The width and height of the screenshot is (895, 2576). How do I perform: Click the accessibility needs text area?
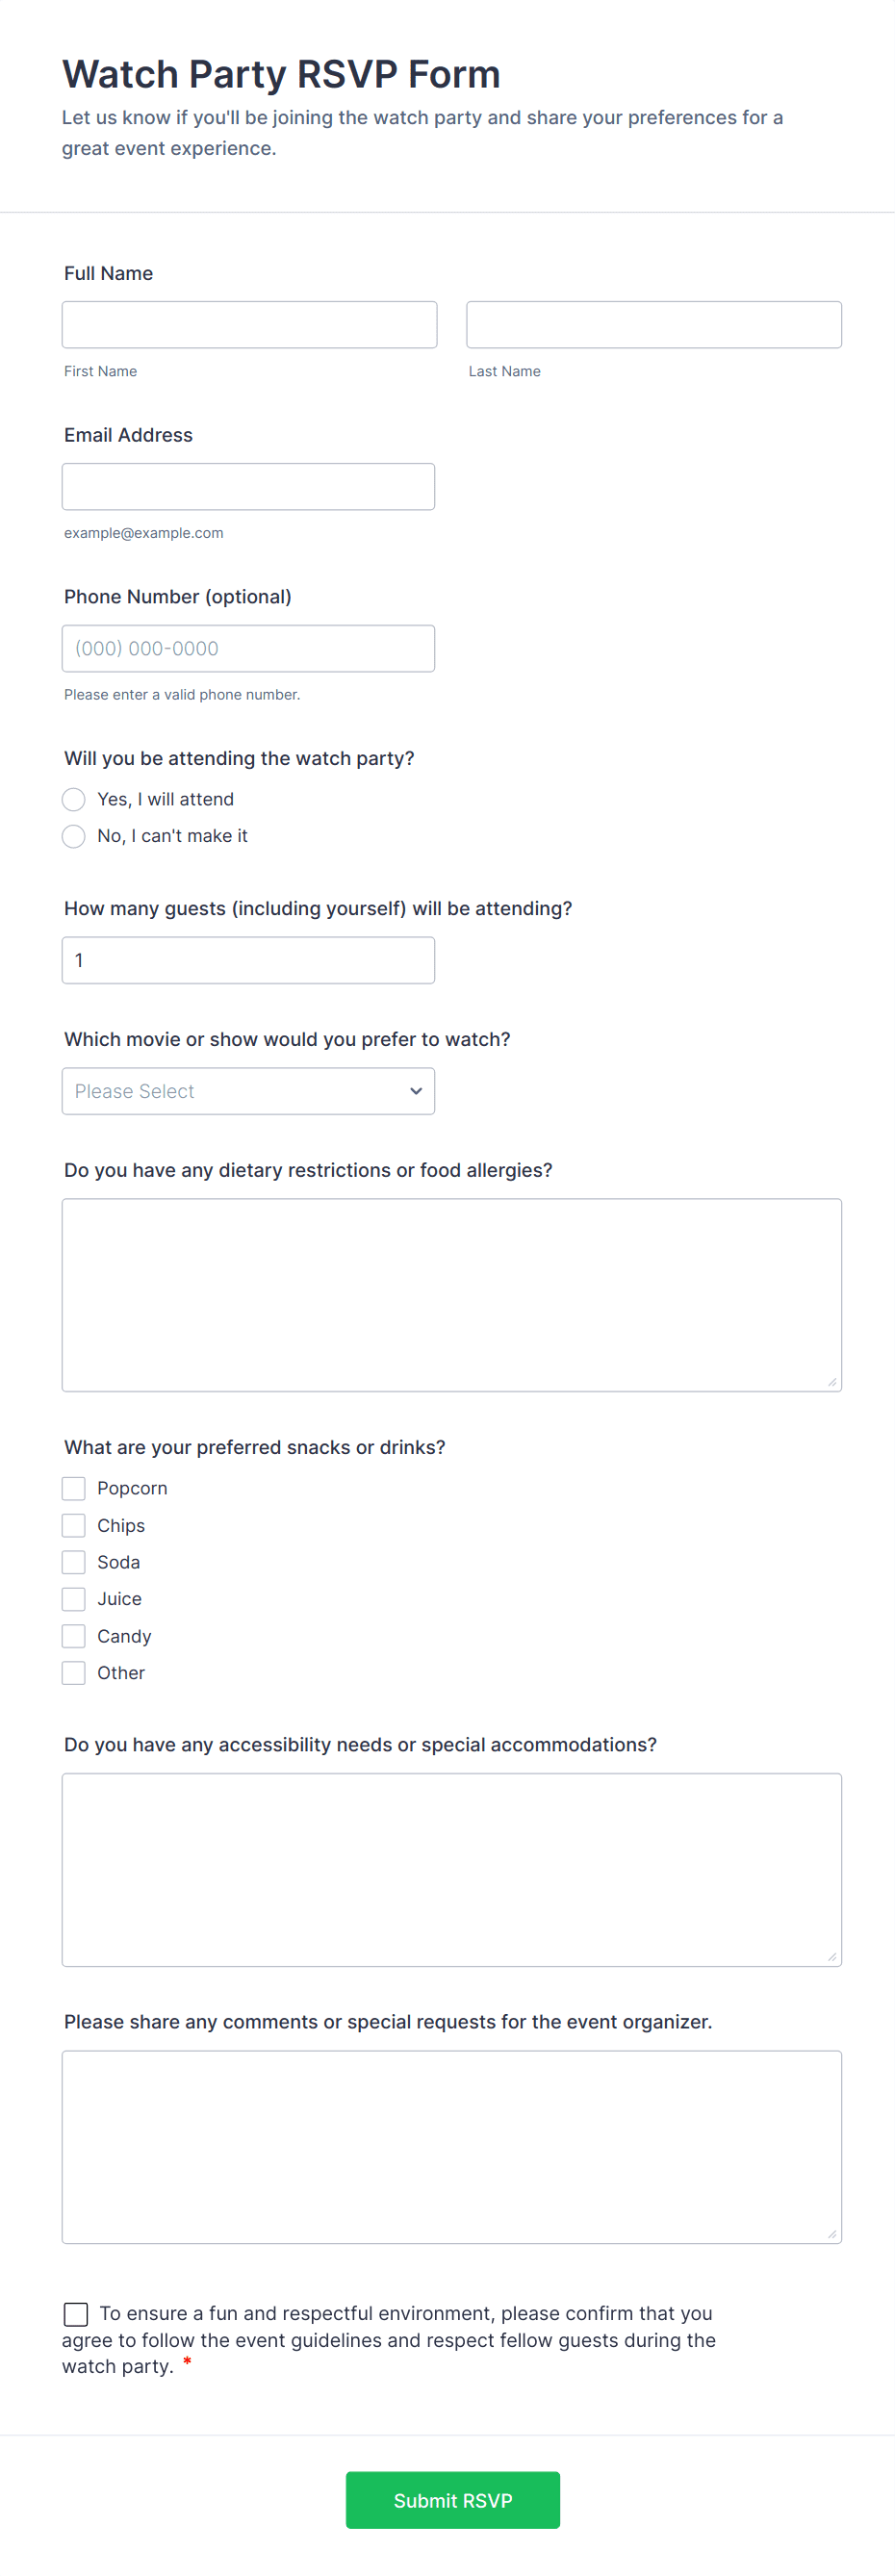(451, 1870)
